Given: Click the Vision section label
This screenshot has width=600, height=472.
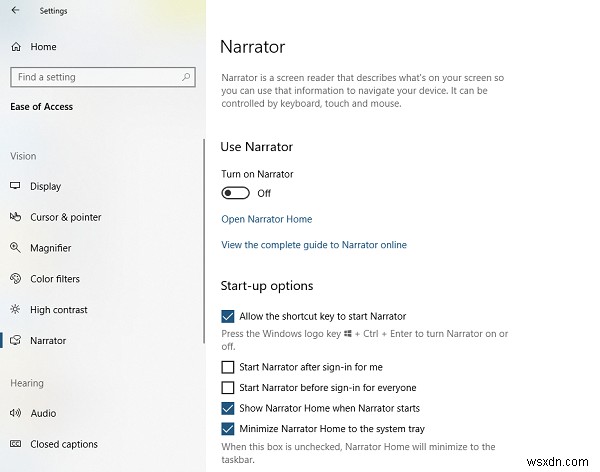Looking at the screenshot, I should tap(23, 156).
